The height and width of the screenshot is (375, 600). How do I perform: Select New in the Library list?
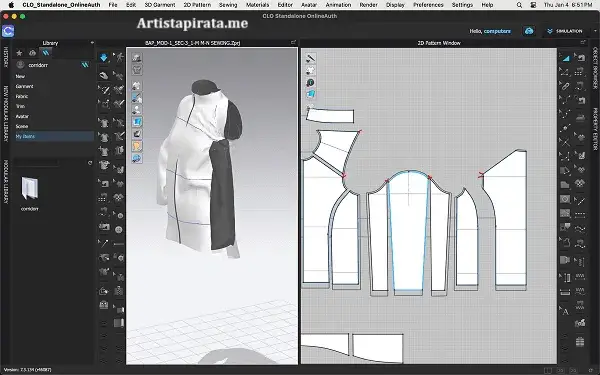(x=20, y=77)
